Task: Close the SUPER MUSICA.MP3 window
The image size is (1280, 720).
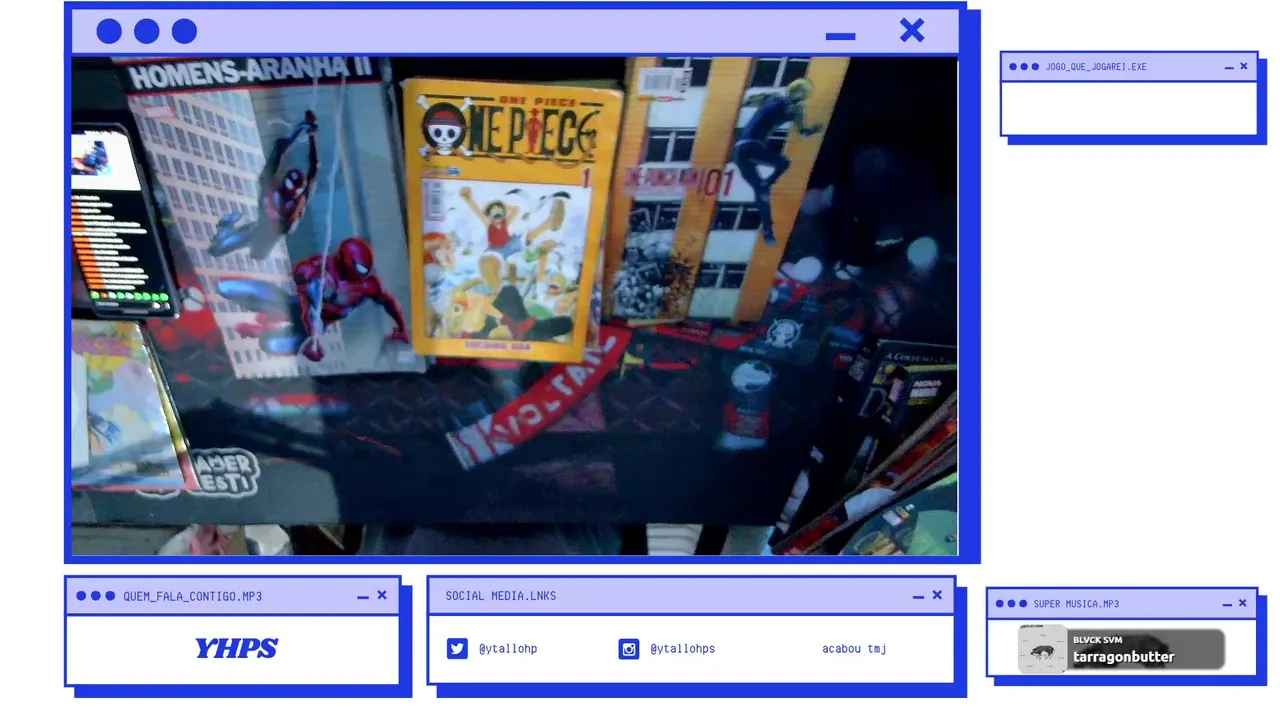Action: point(1243,603)
